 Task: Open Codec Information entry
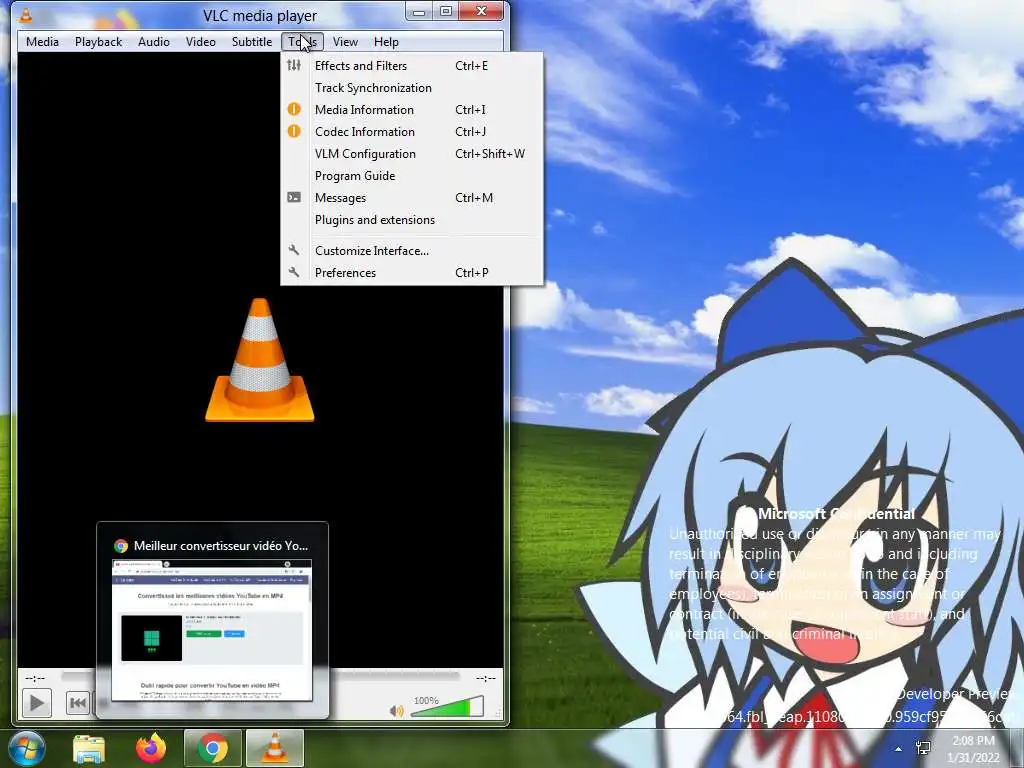click(x=411, y=131)
